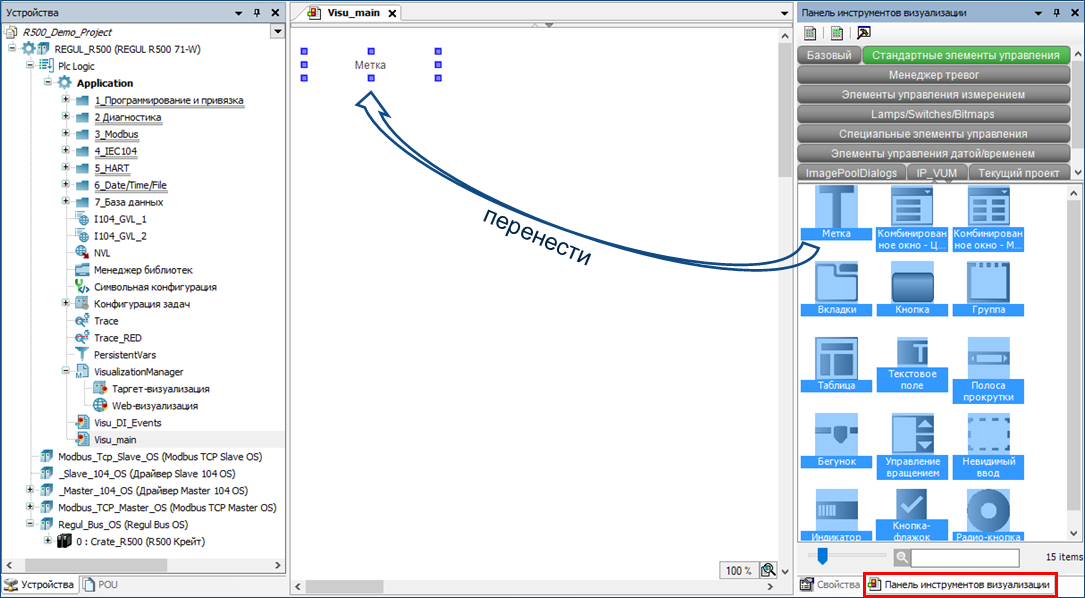Pick the Полоса прокрутки scrollbar element
This screenshot has height=598, width=1085.
click(988, 366)
